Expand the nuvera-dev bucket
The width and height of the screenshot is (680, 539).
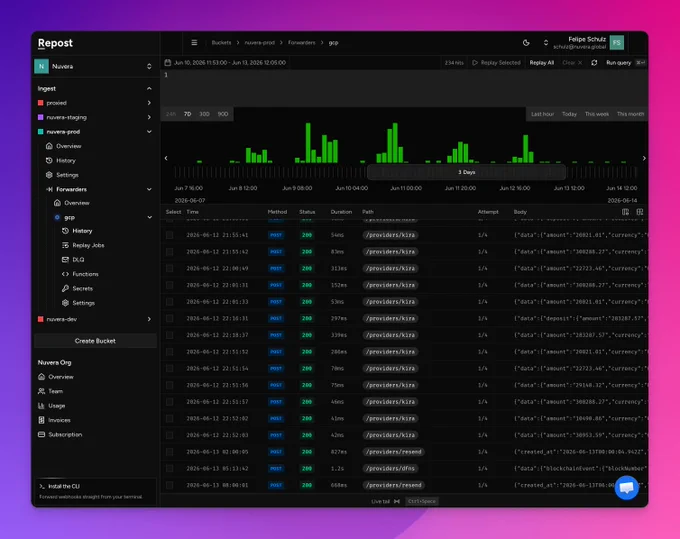pos(149,319)
